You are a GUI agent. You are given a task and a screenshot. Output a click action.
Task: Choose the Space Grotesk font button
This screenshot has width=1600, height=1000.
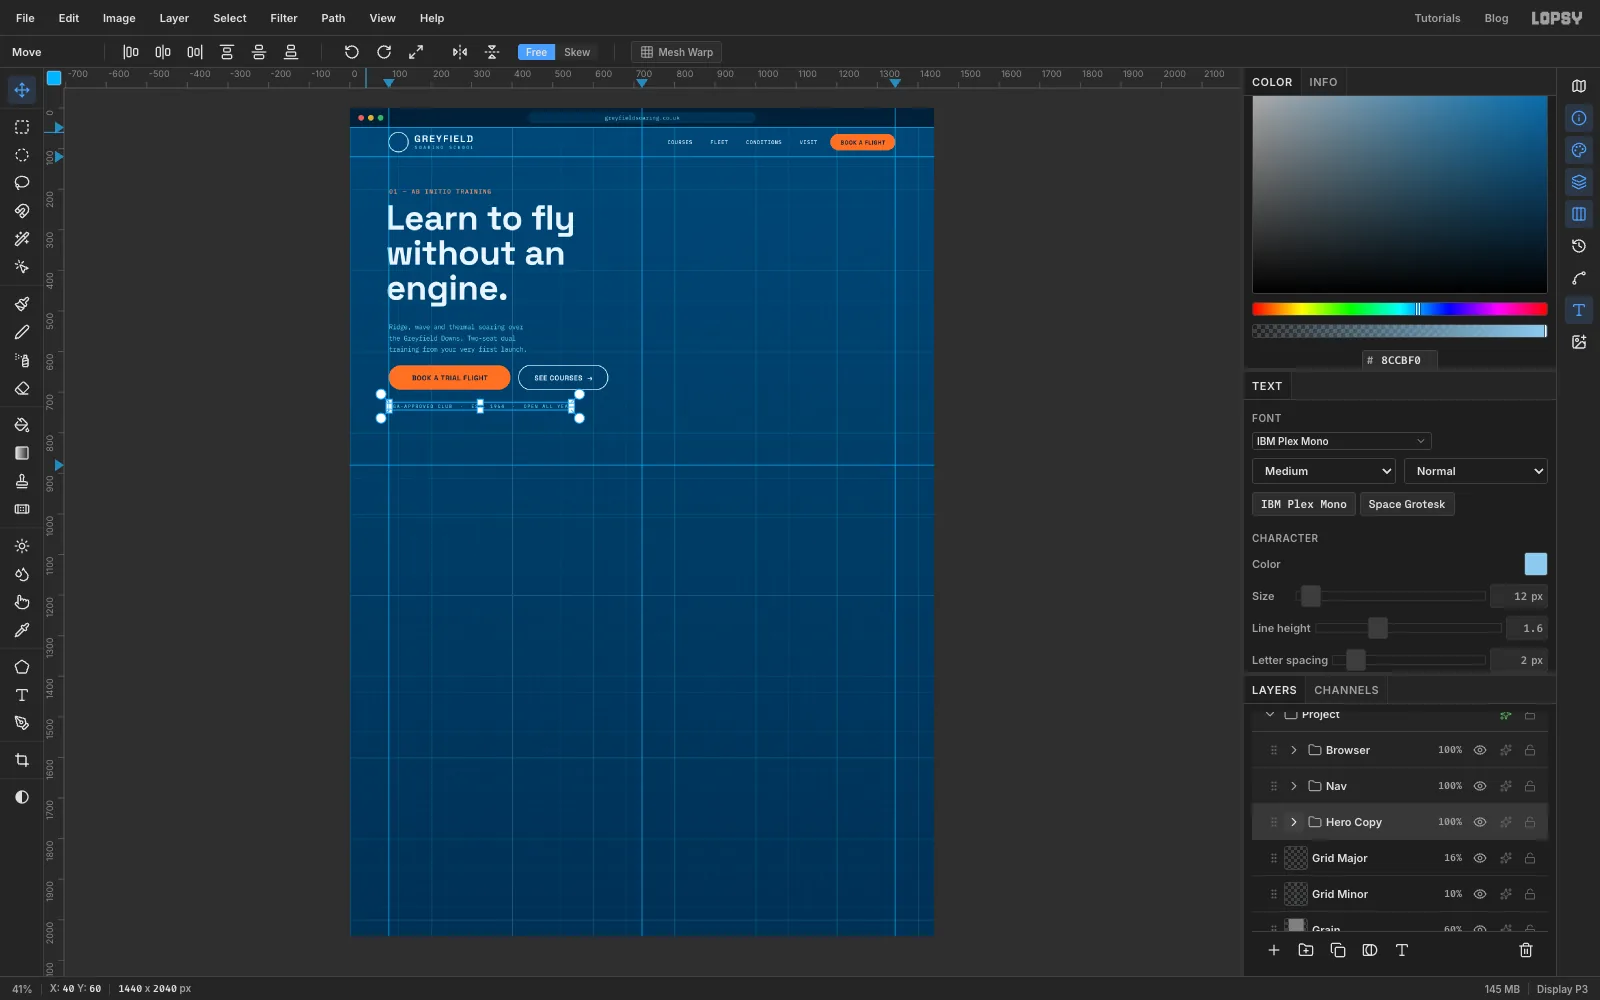coord(1406,504)
